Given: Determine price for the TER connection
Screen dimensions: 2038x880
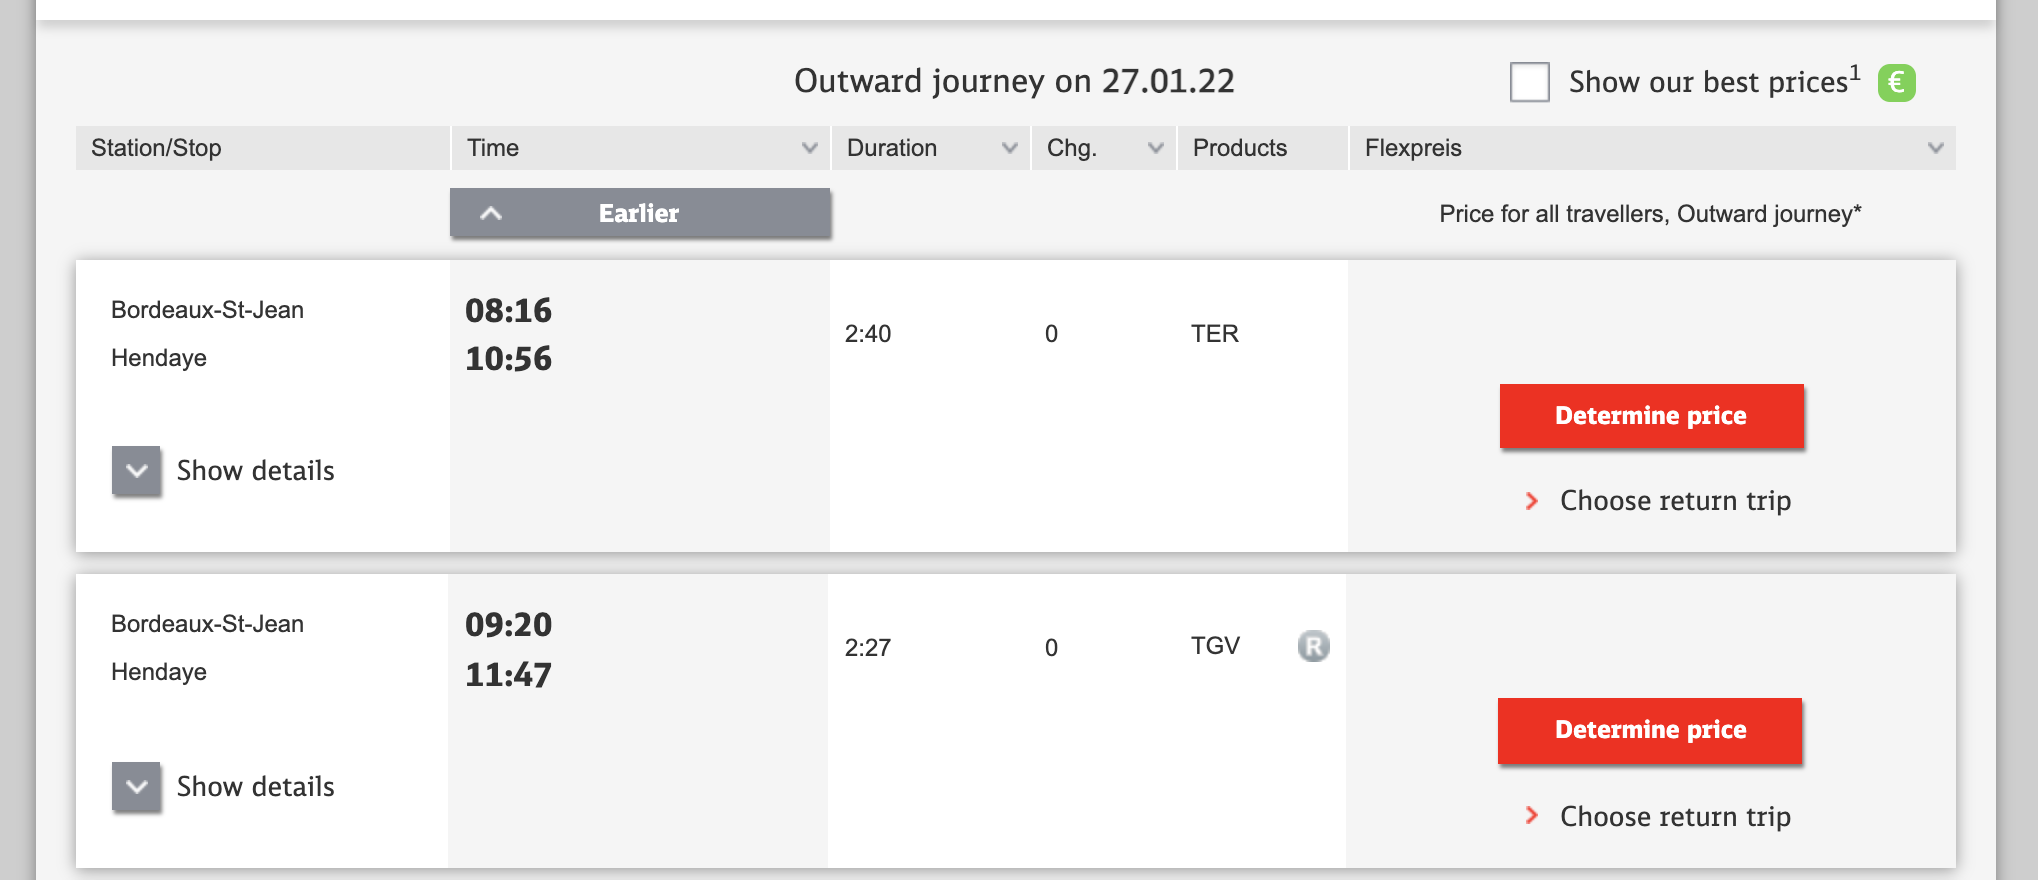Looking at the screenshot, I should pyautogui.click(x=1651, y=416).
